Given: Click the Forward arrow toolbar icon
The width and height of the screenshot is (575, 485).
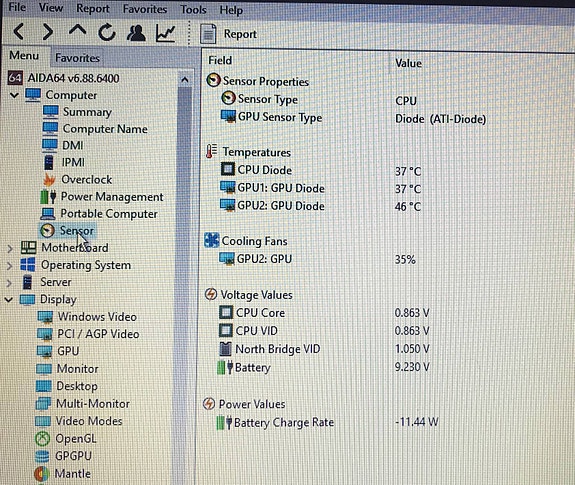Looking at the screenshot, I should pyautogui.click(x=48, y=32).
